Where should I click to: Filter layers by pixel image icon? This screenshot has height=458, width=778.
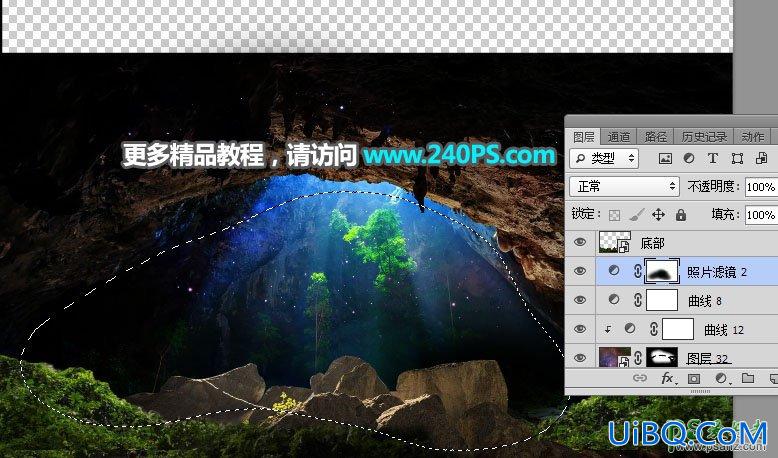pos(665,159)
